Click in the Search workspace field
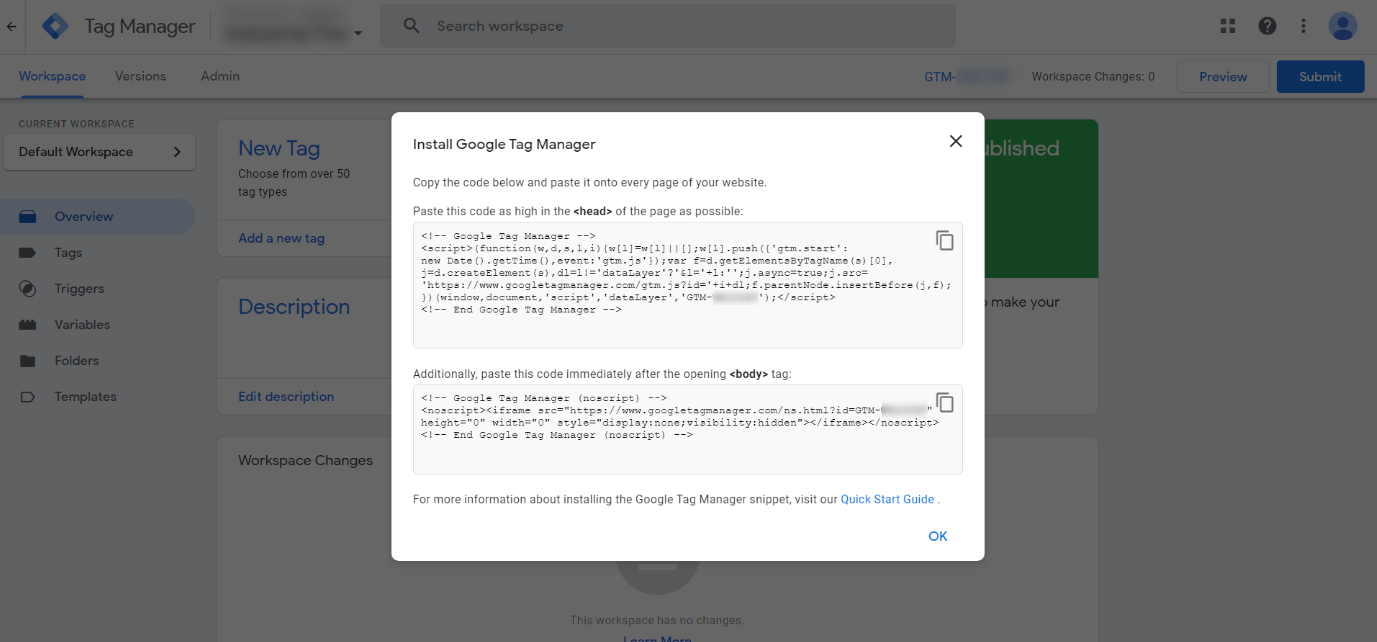 pos(667,26)
